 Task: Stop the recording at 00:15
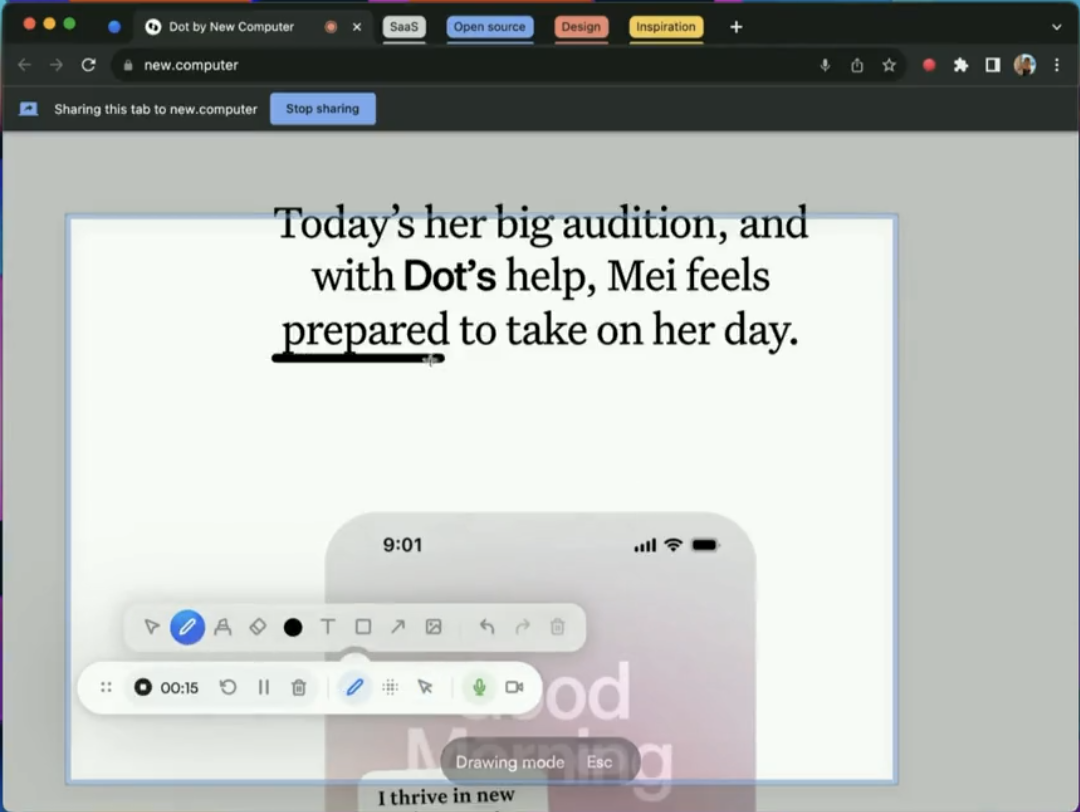[143, 687]
